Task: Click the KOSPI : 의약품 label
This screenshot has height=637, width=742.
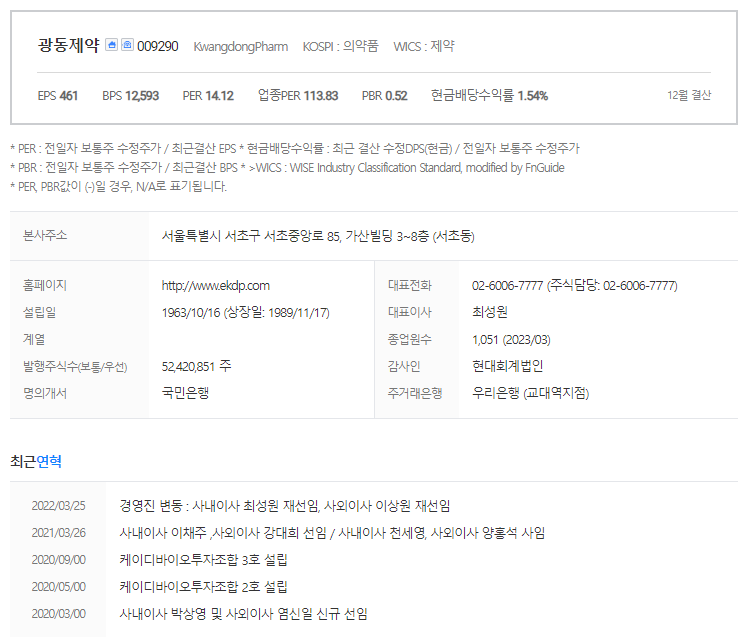Action: pos(341,46)
